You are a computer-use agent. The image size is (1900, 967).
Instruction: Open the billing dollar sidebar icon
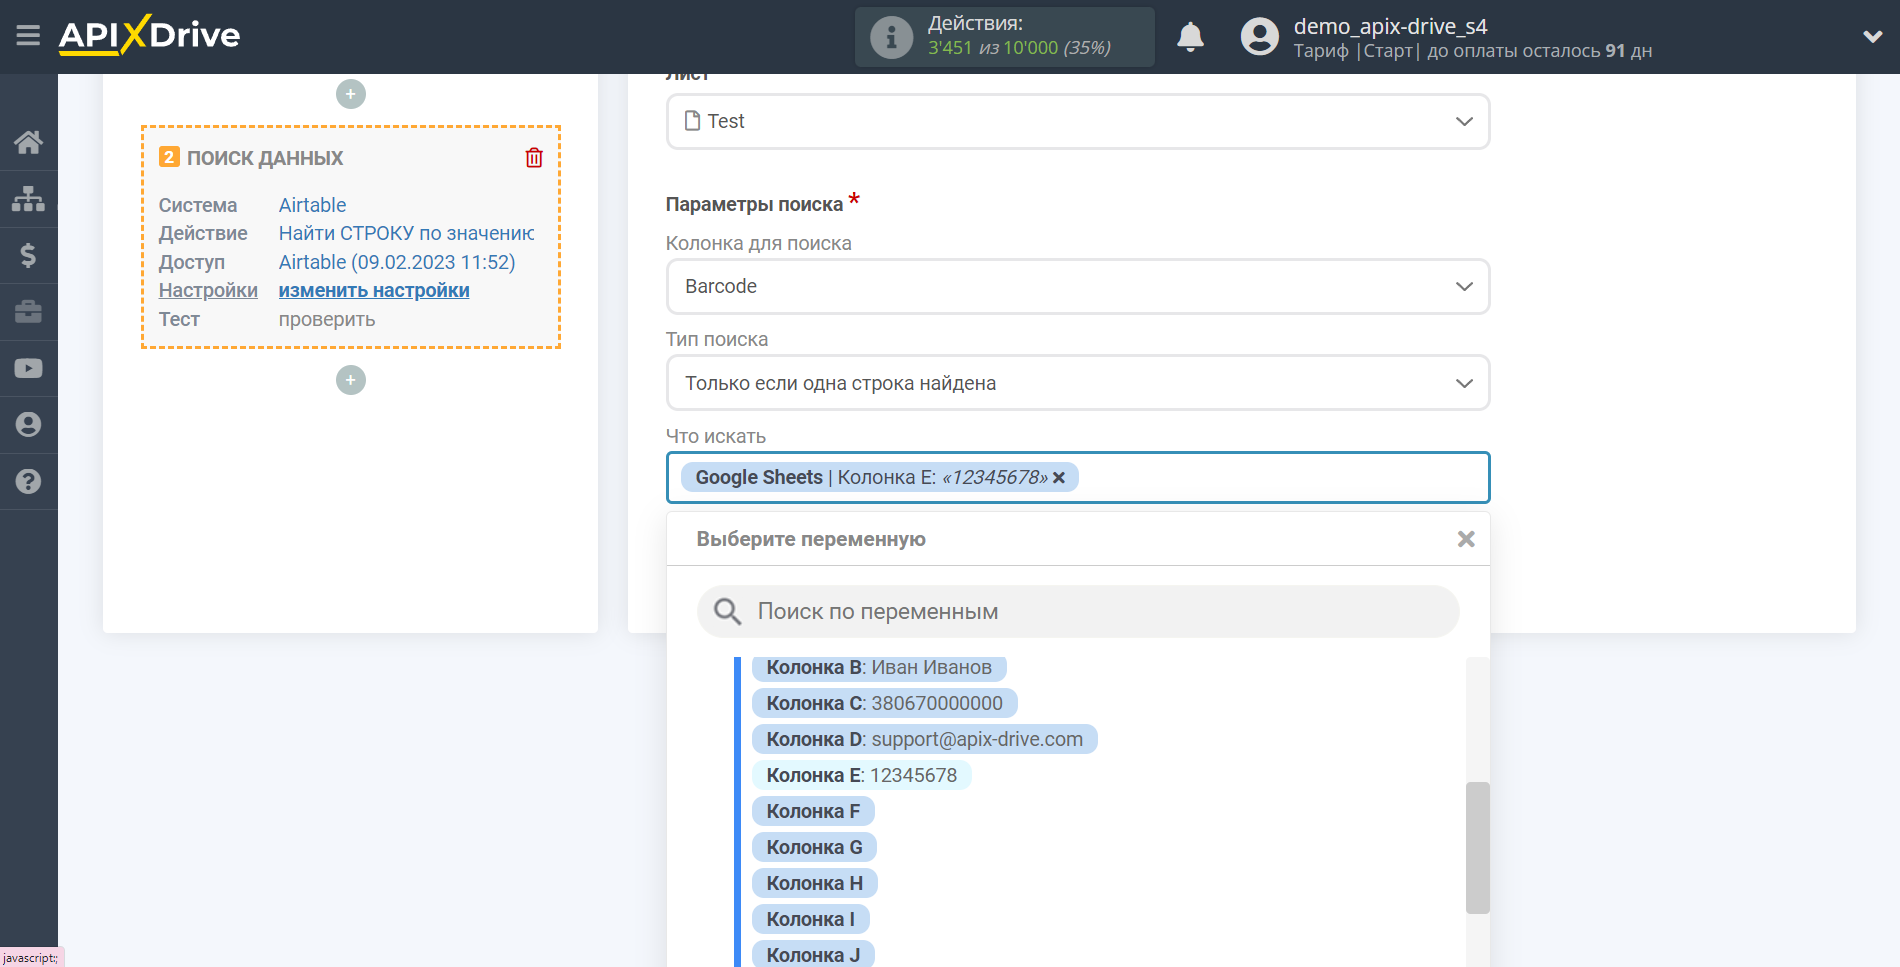28,255
